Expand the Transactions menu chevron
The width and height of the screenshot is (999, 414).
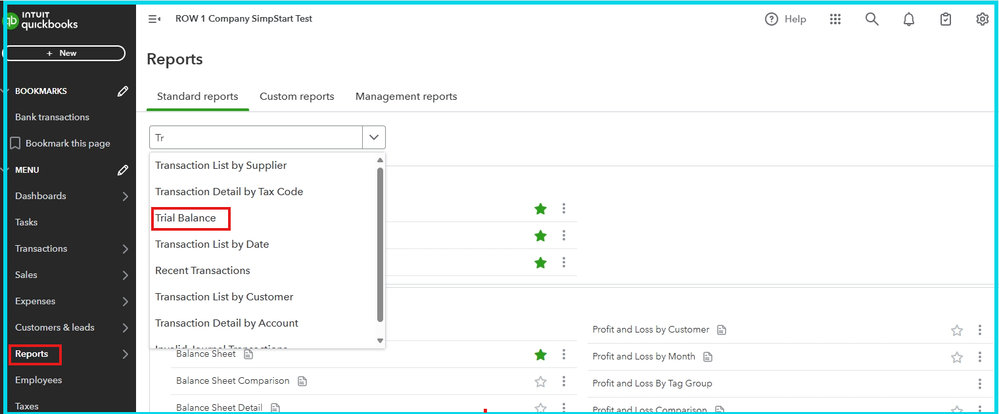coord(125,249)
